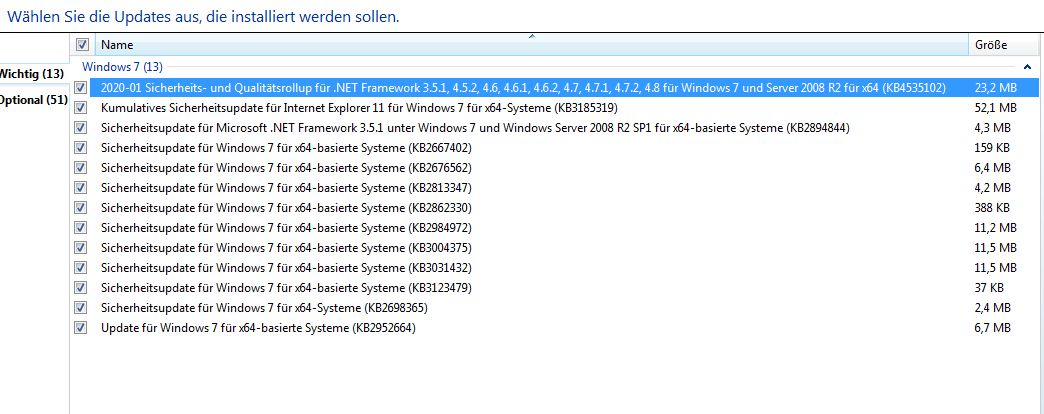This screenshot has height=414, width=1044.
Task: Uncheck the checkbox for update KB2984972
Action: 81,227
